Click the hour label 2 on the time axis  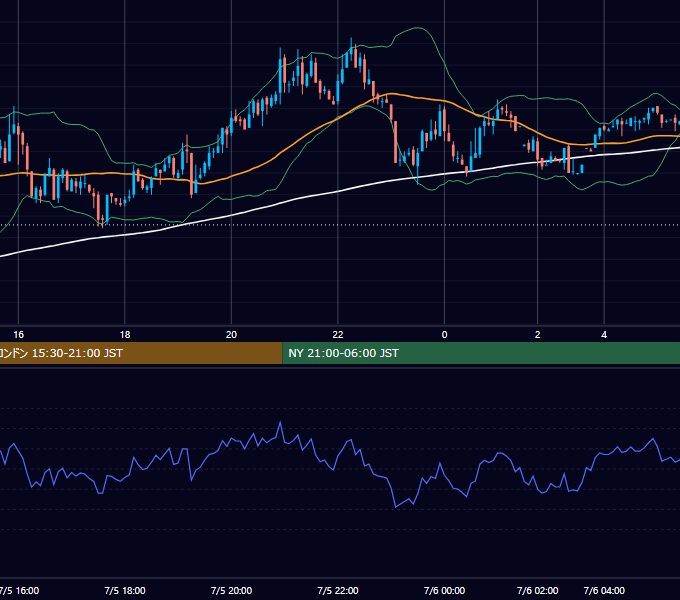pyautogui.click(x=537, y=335)
